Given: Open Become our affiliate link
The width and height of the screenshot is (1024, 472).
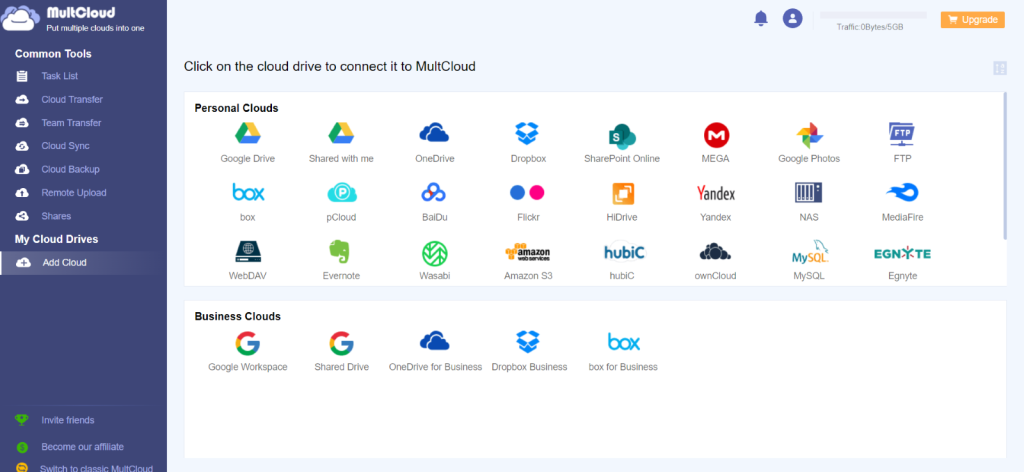Looking at the screenshot, I should tap(82, 447).
